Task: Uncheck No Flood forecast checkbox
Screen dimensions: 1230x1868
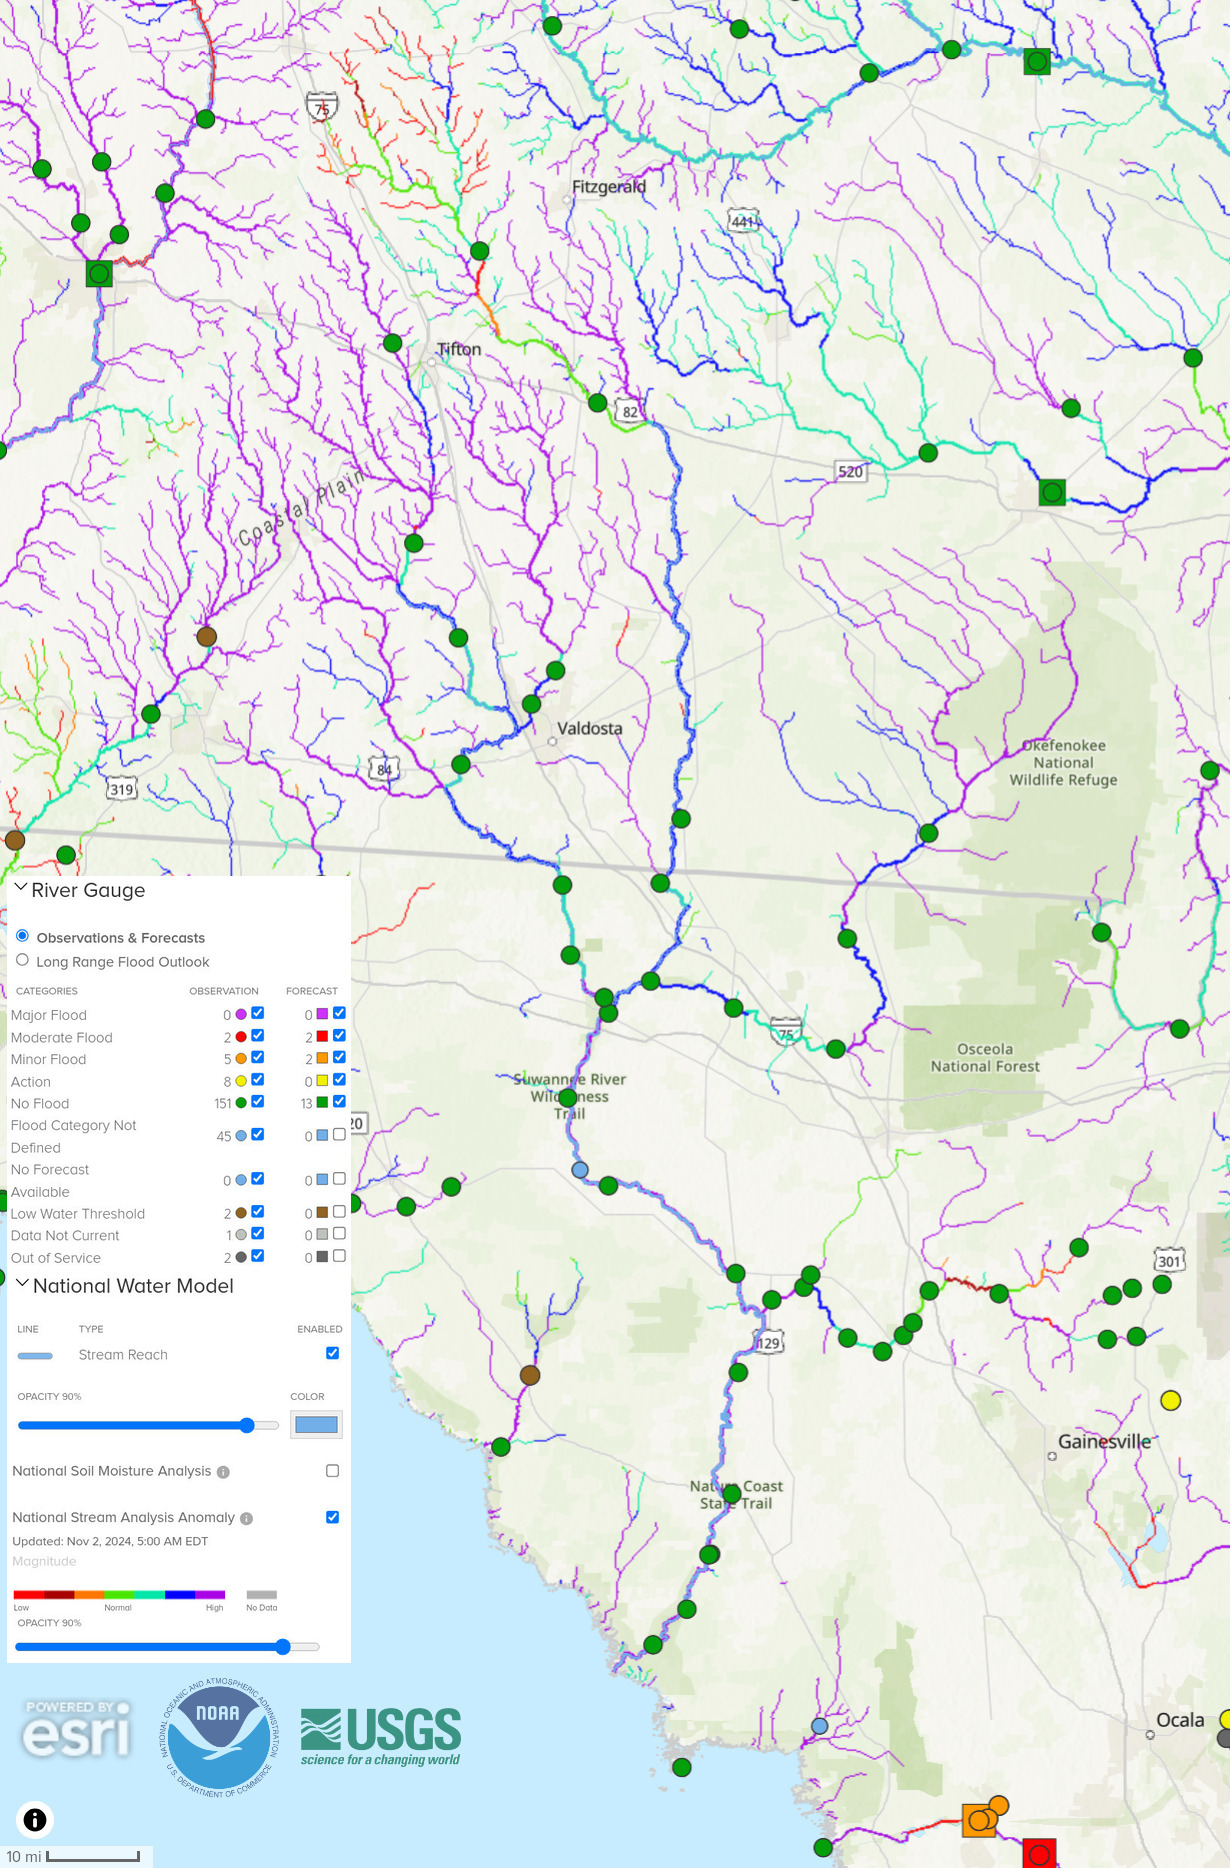Action: (x=339, y=1102)
